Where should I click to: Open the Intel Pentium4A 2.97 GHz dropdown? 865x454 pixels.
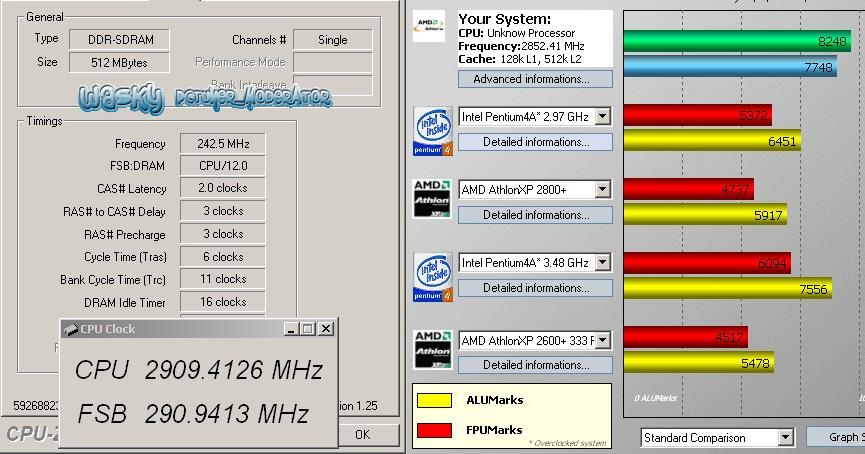(x=603, y=116)
